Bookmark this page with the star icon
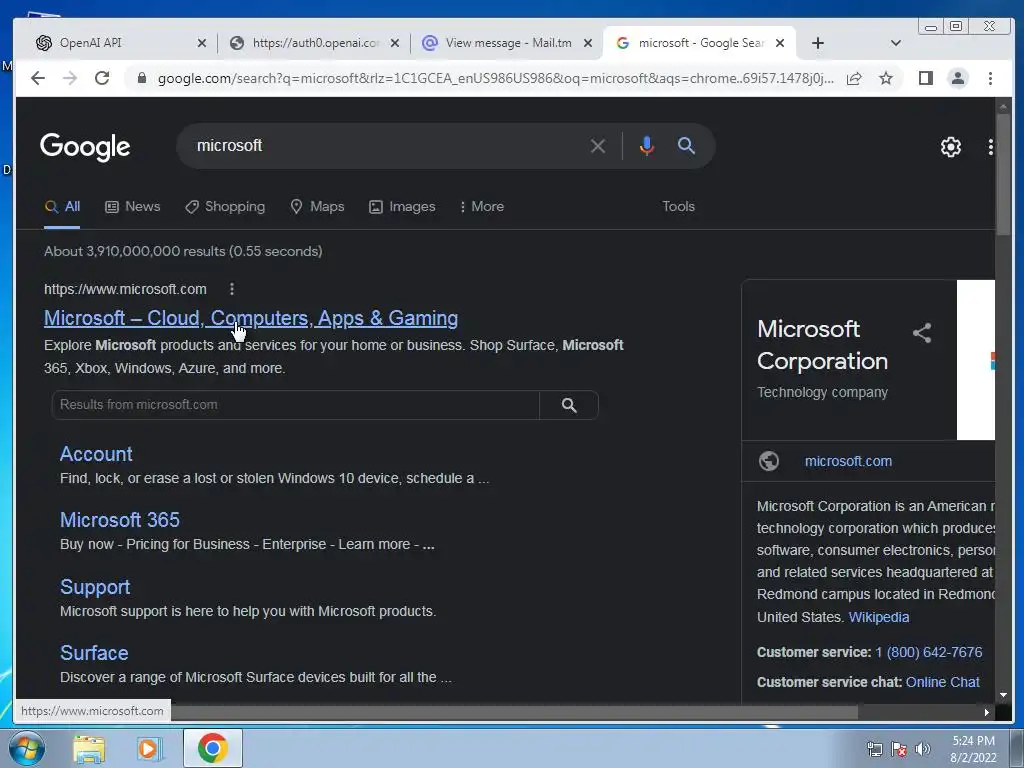 coord(886,78)
